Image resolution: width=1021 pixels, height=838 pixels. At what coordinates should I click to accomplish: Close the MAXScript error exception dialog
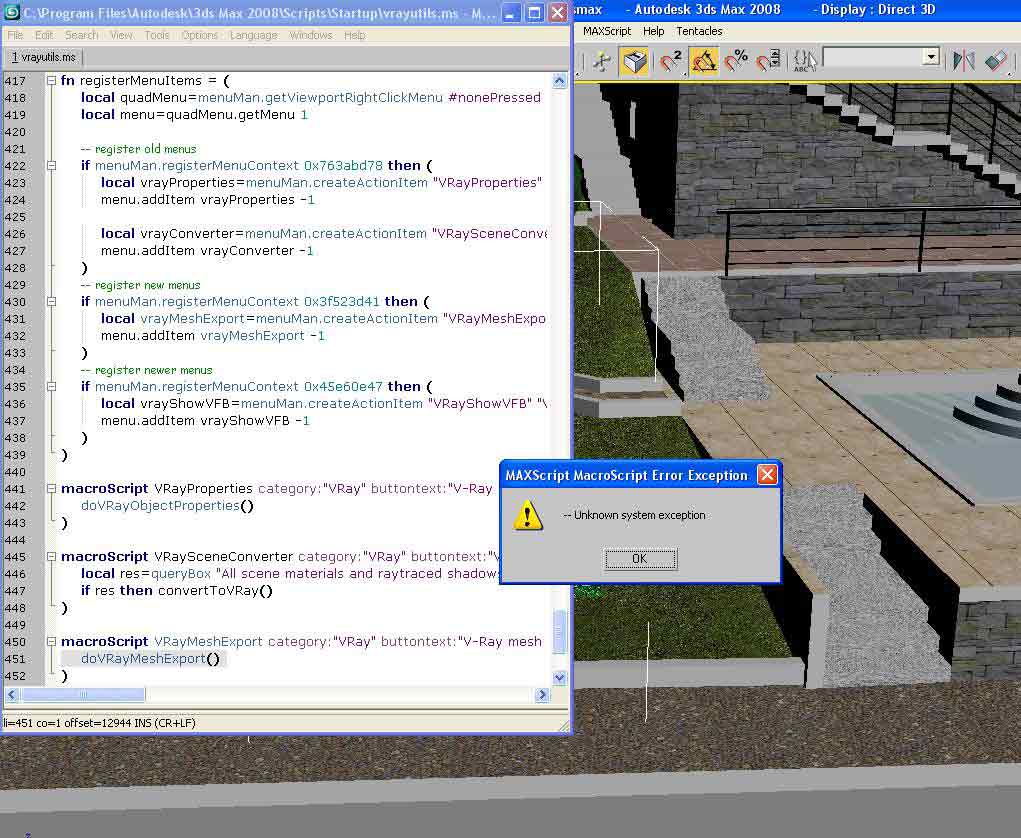(767, 475)
